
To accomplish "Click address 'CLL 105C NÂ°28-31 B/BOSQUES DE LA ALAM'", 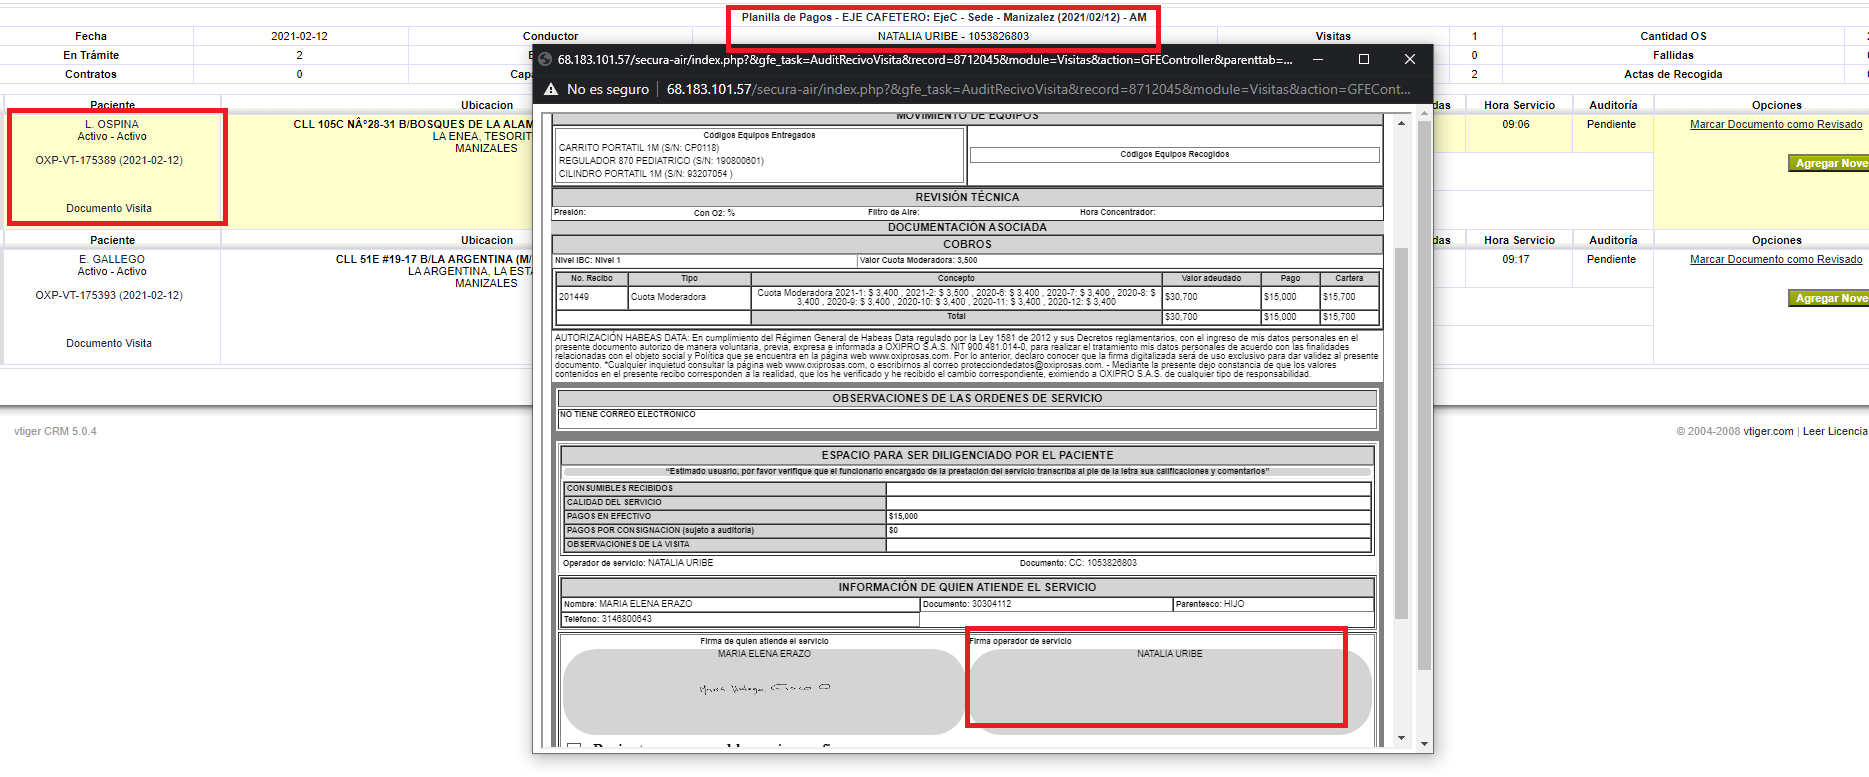I will (x=412, y=124).
